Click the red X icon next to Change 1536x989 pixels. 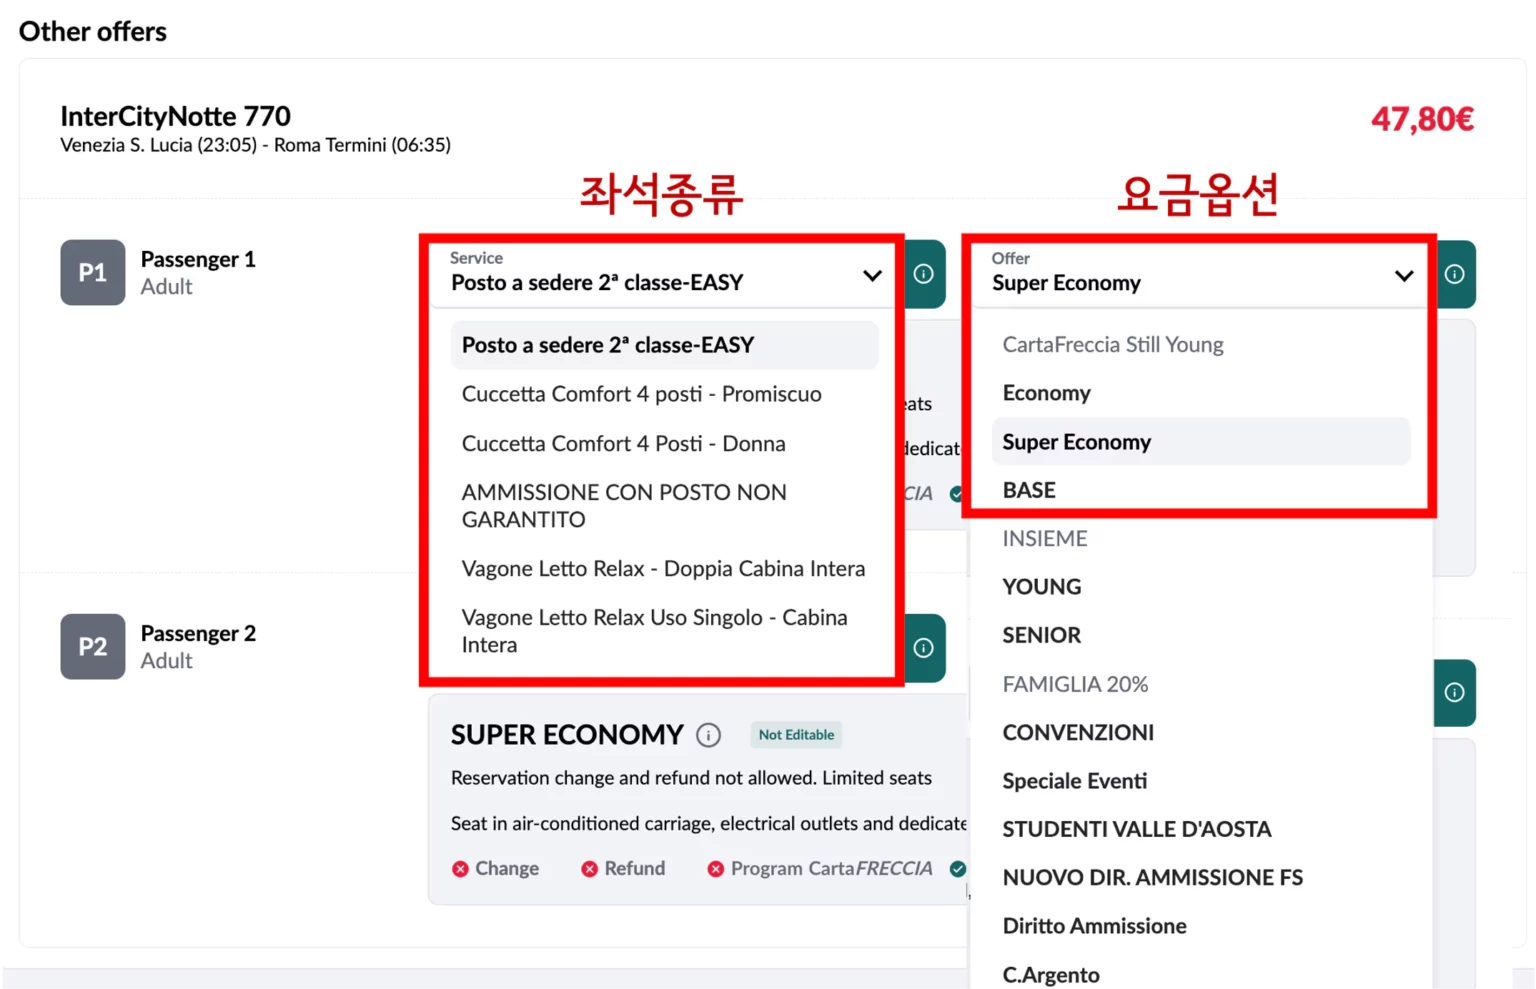[x=462, y=868]
